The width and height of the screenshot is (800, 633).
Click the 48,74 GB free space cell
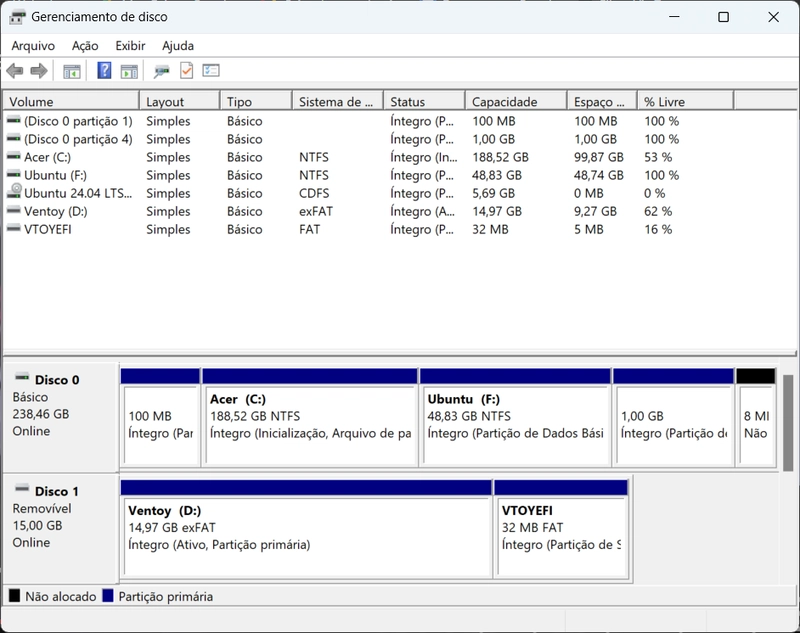(x=598, y=175)
